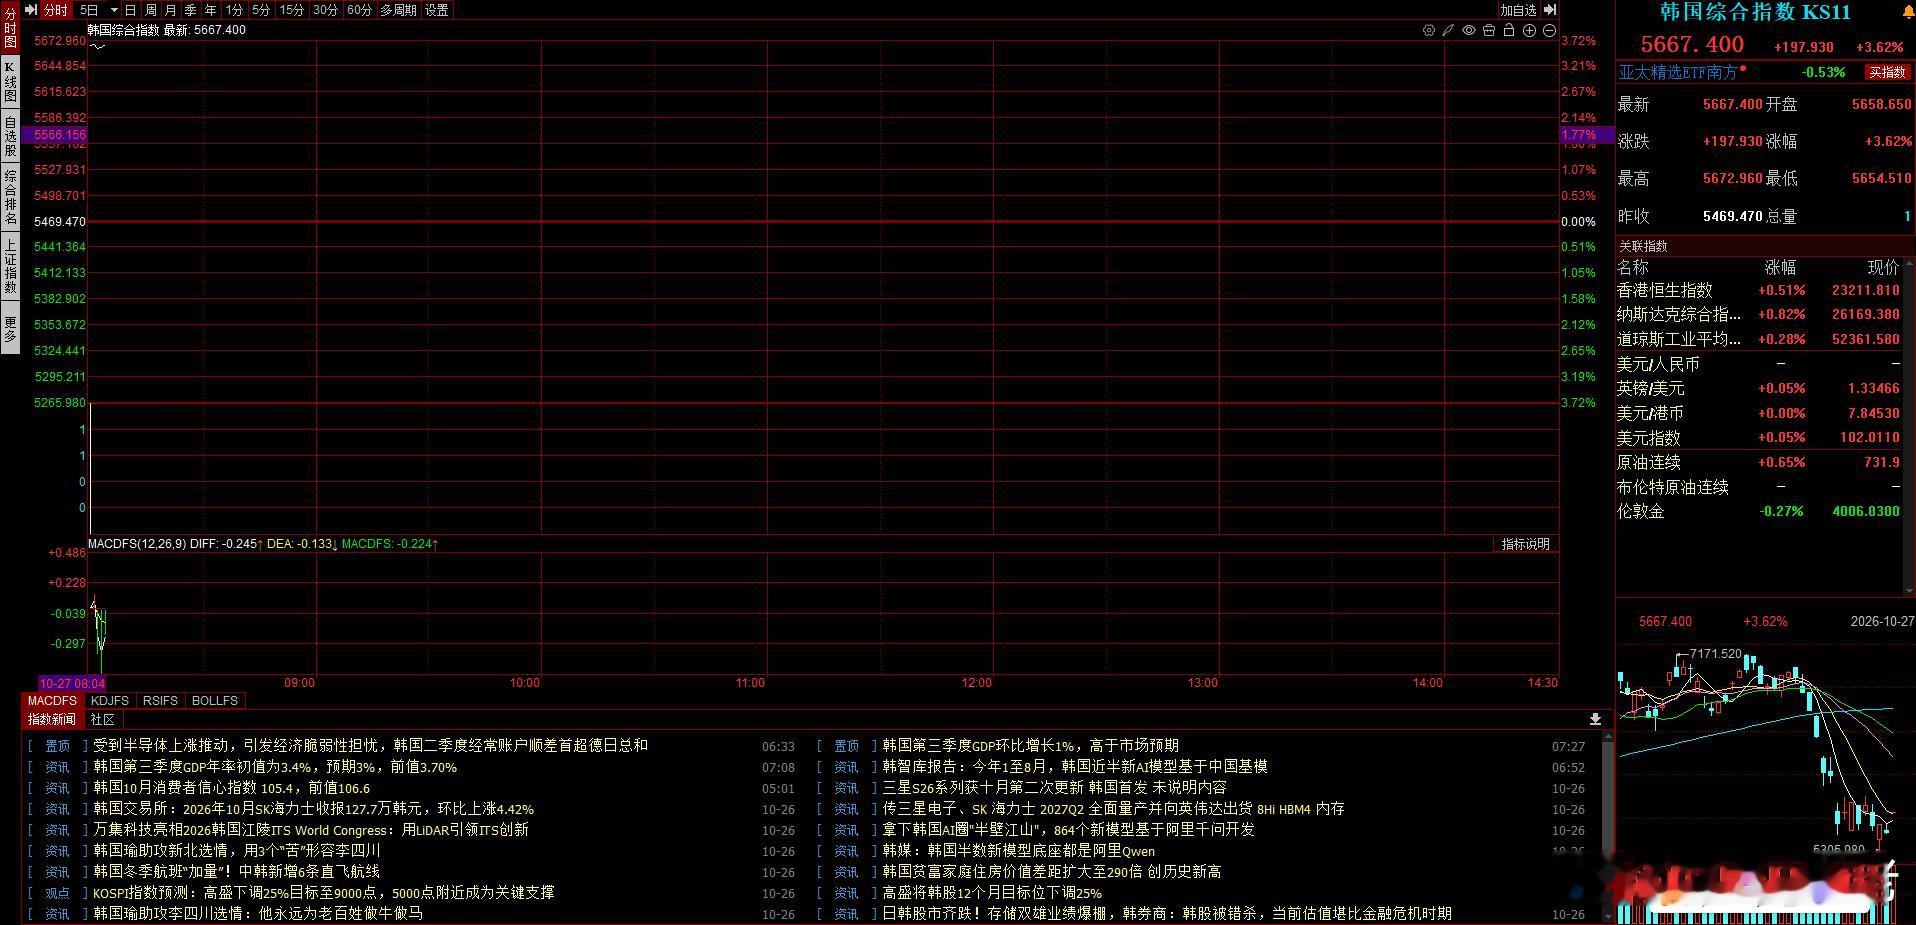Select the drawing pen tool icon

tap(1448, 31)
